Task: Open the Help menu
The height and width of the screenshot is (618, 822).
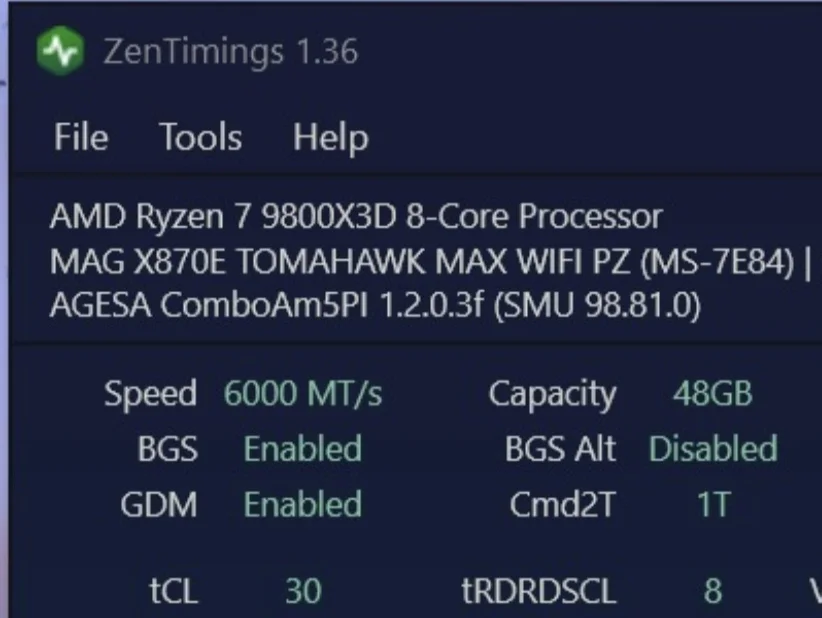Action: (x=330, y=137)
